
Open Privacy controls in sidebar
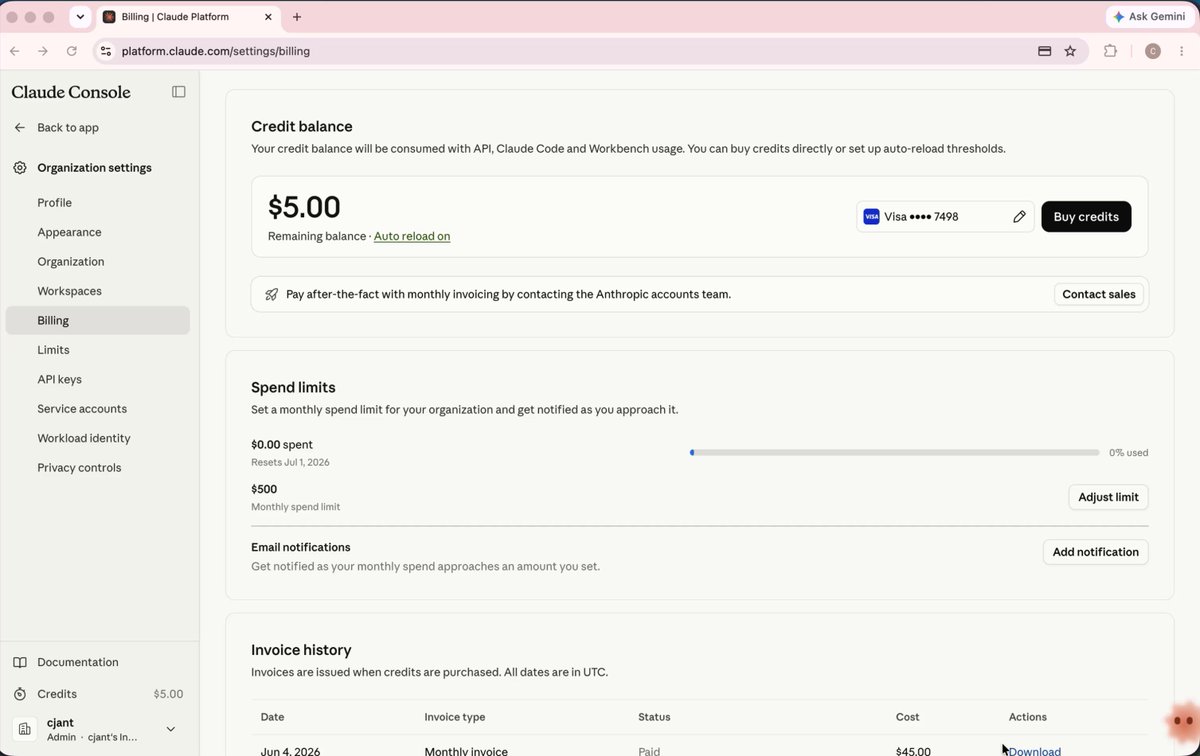(x=97, y=468)
